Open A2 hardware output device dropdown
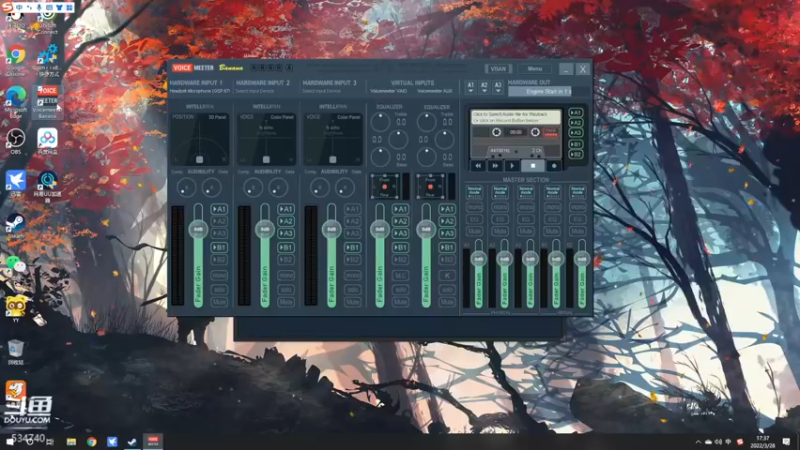Image resolution: width=800 pixels, height=450 pixels. 484,87
